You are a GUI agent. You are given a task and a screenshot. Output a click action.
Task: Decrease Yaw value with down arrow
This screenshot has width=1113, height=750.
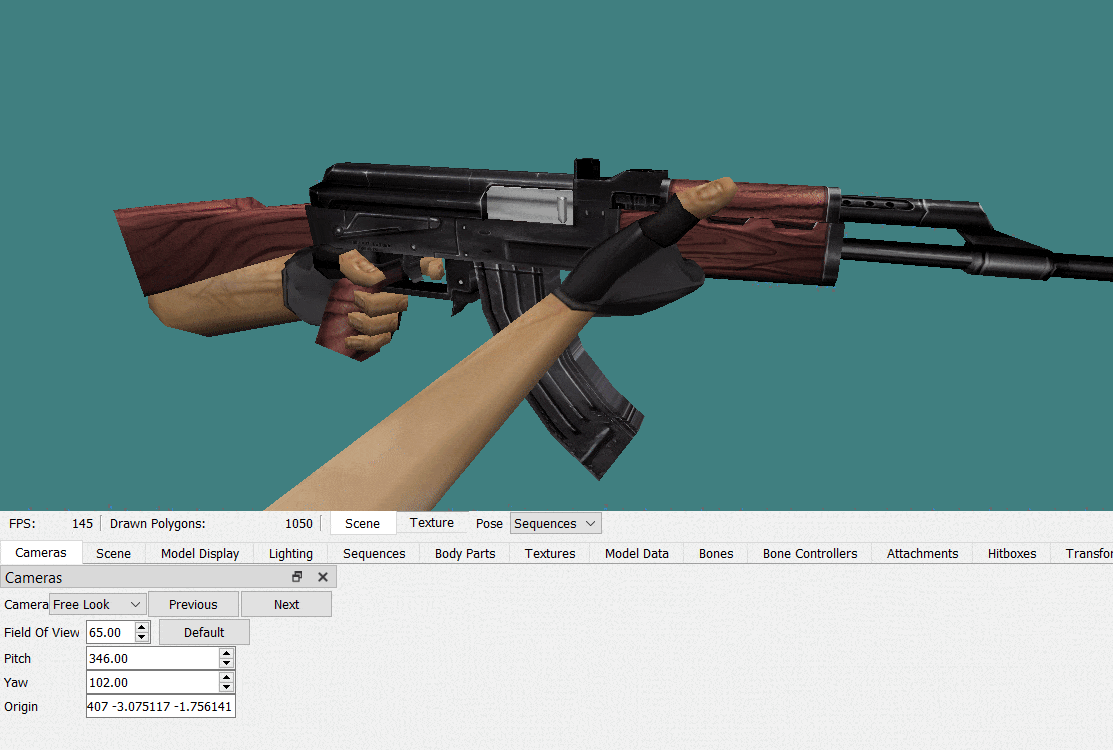click(226, 688)
